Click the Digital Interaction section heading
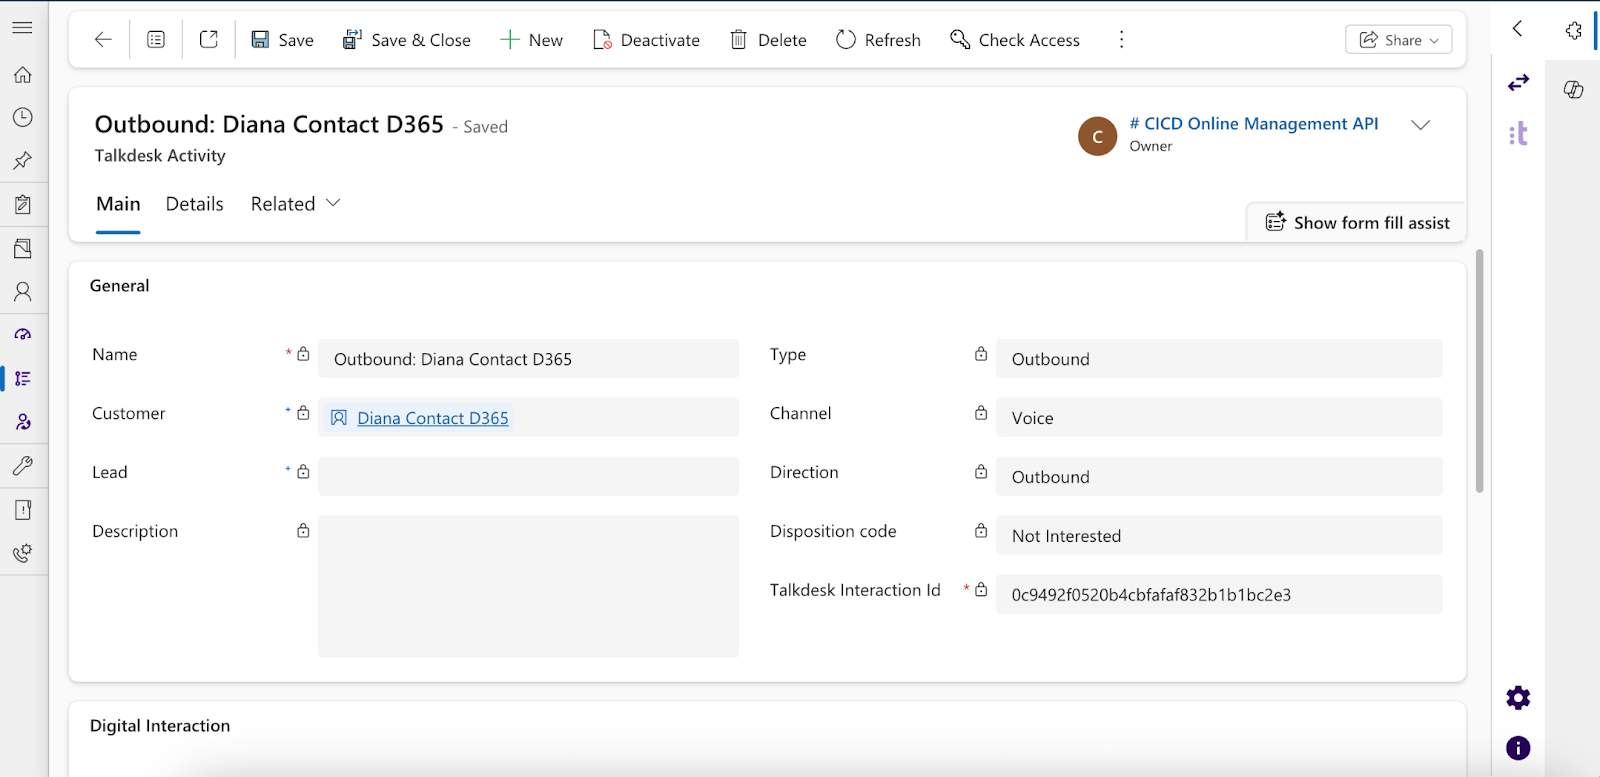The height and width of the screenshot is (777, 1600). coord(160,726)
